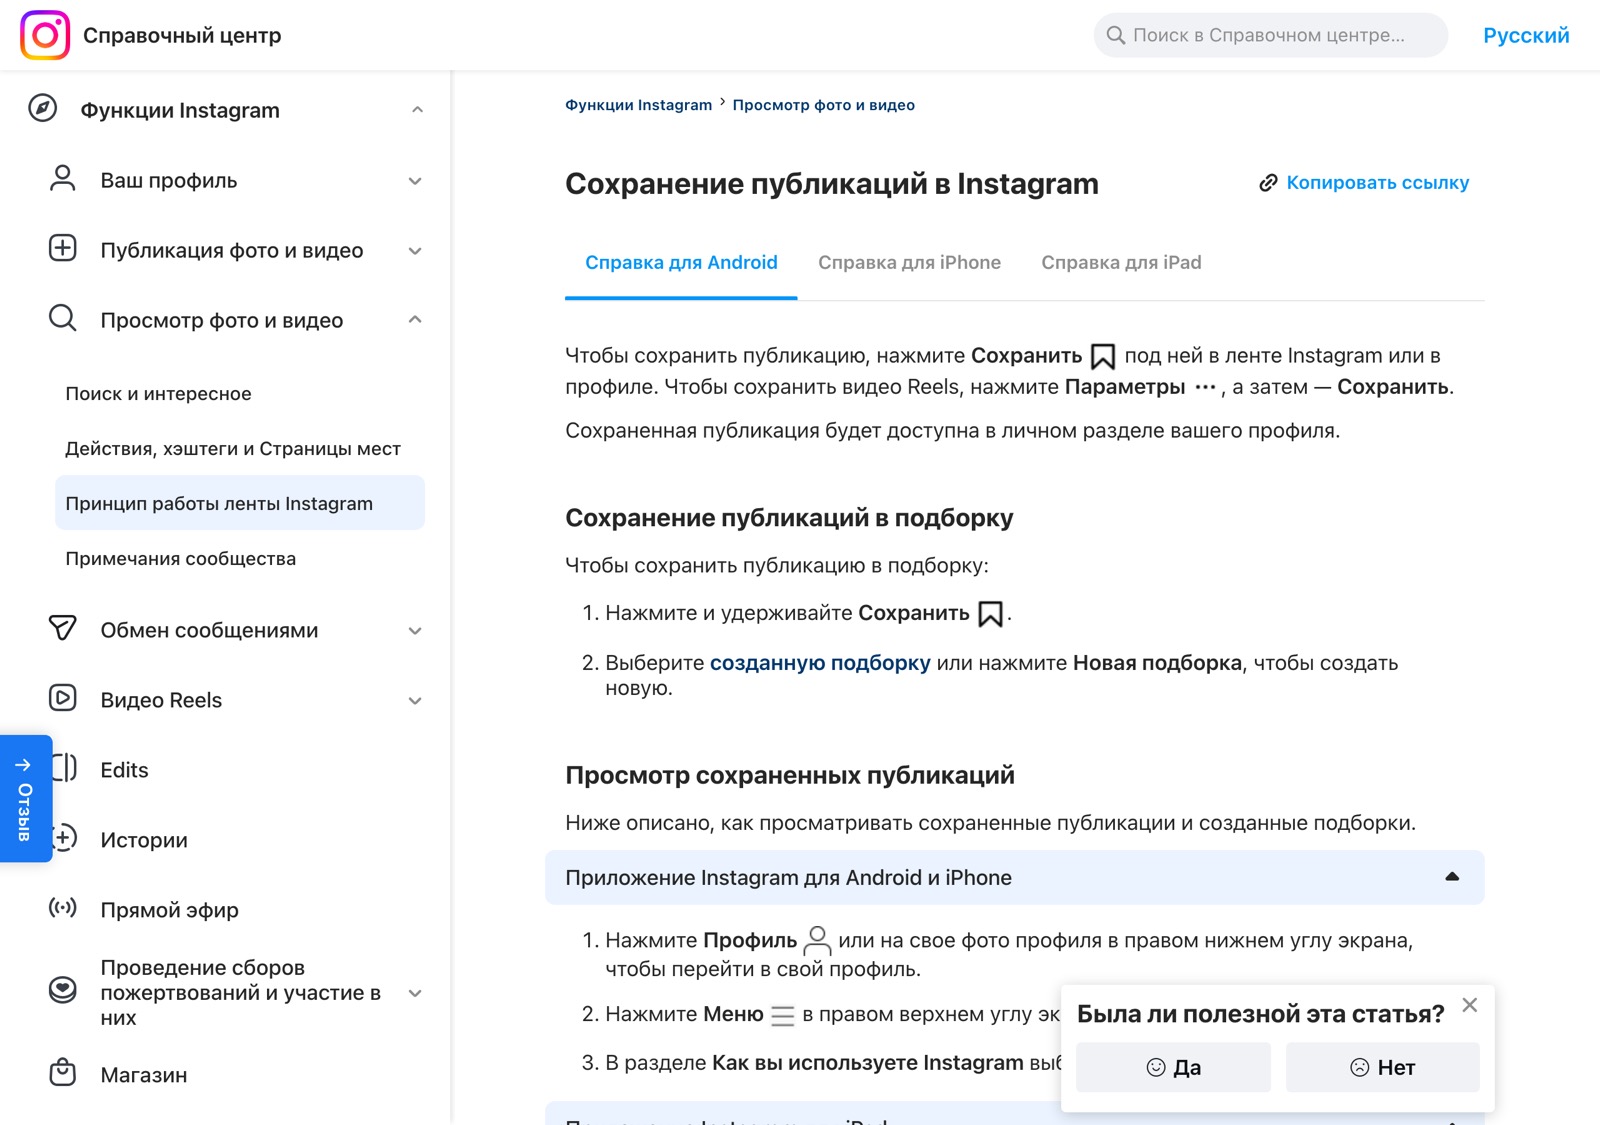
Task: Click the compass icon beside Функции Instagram
Action: coord(43,108)
